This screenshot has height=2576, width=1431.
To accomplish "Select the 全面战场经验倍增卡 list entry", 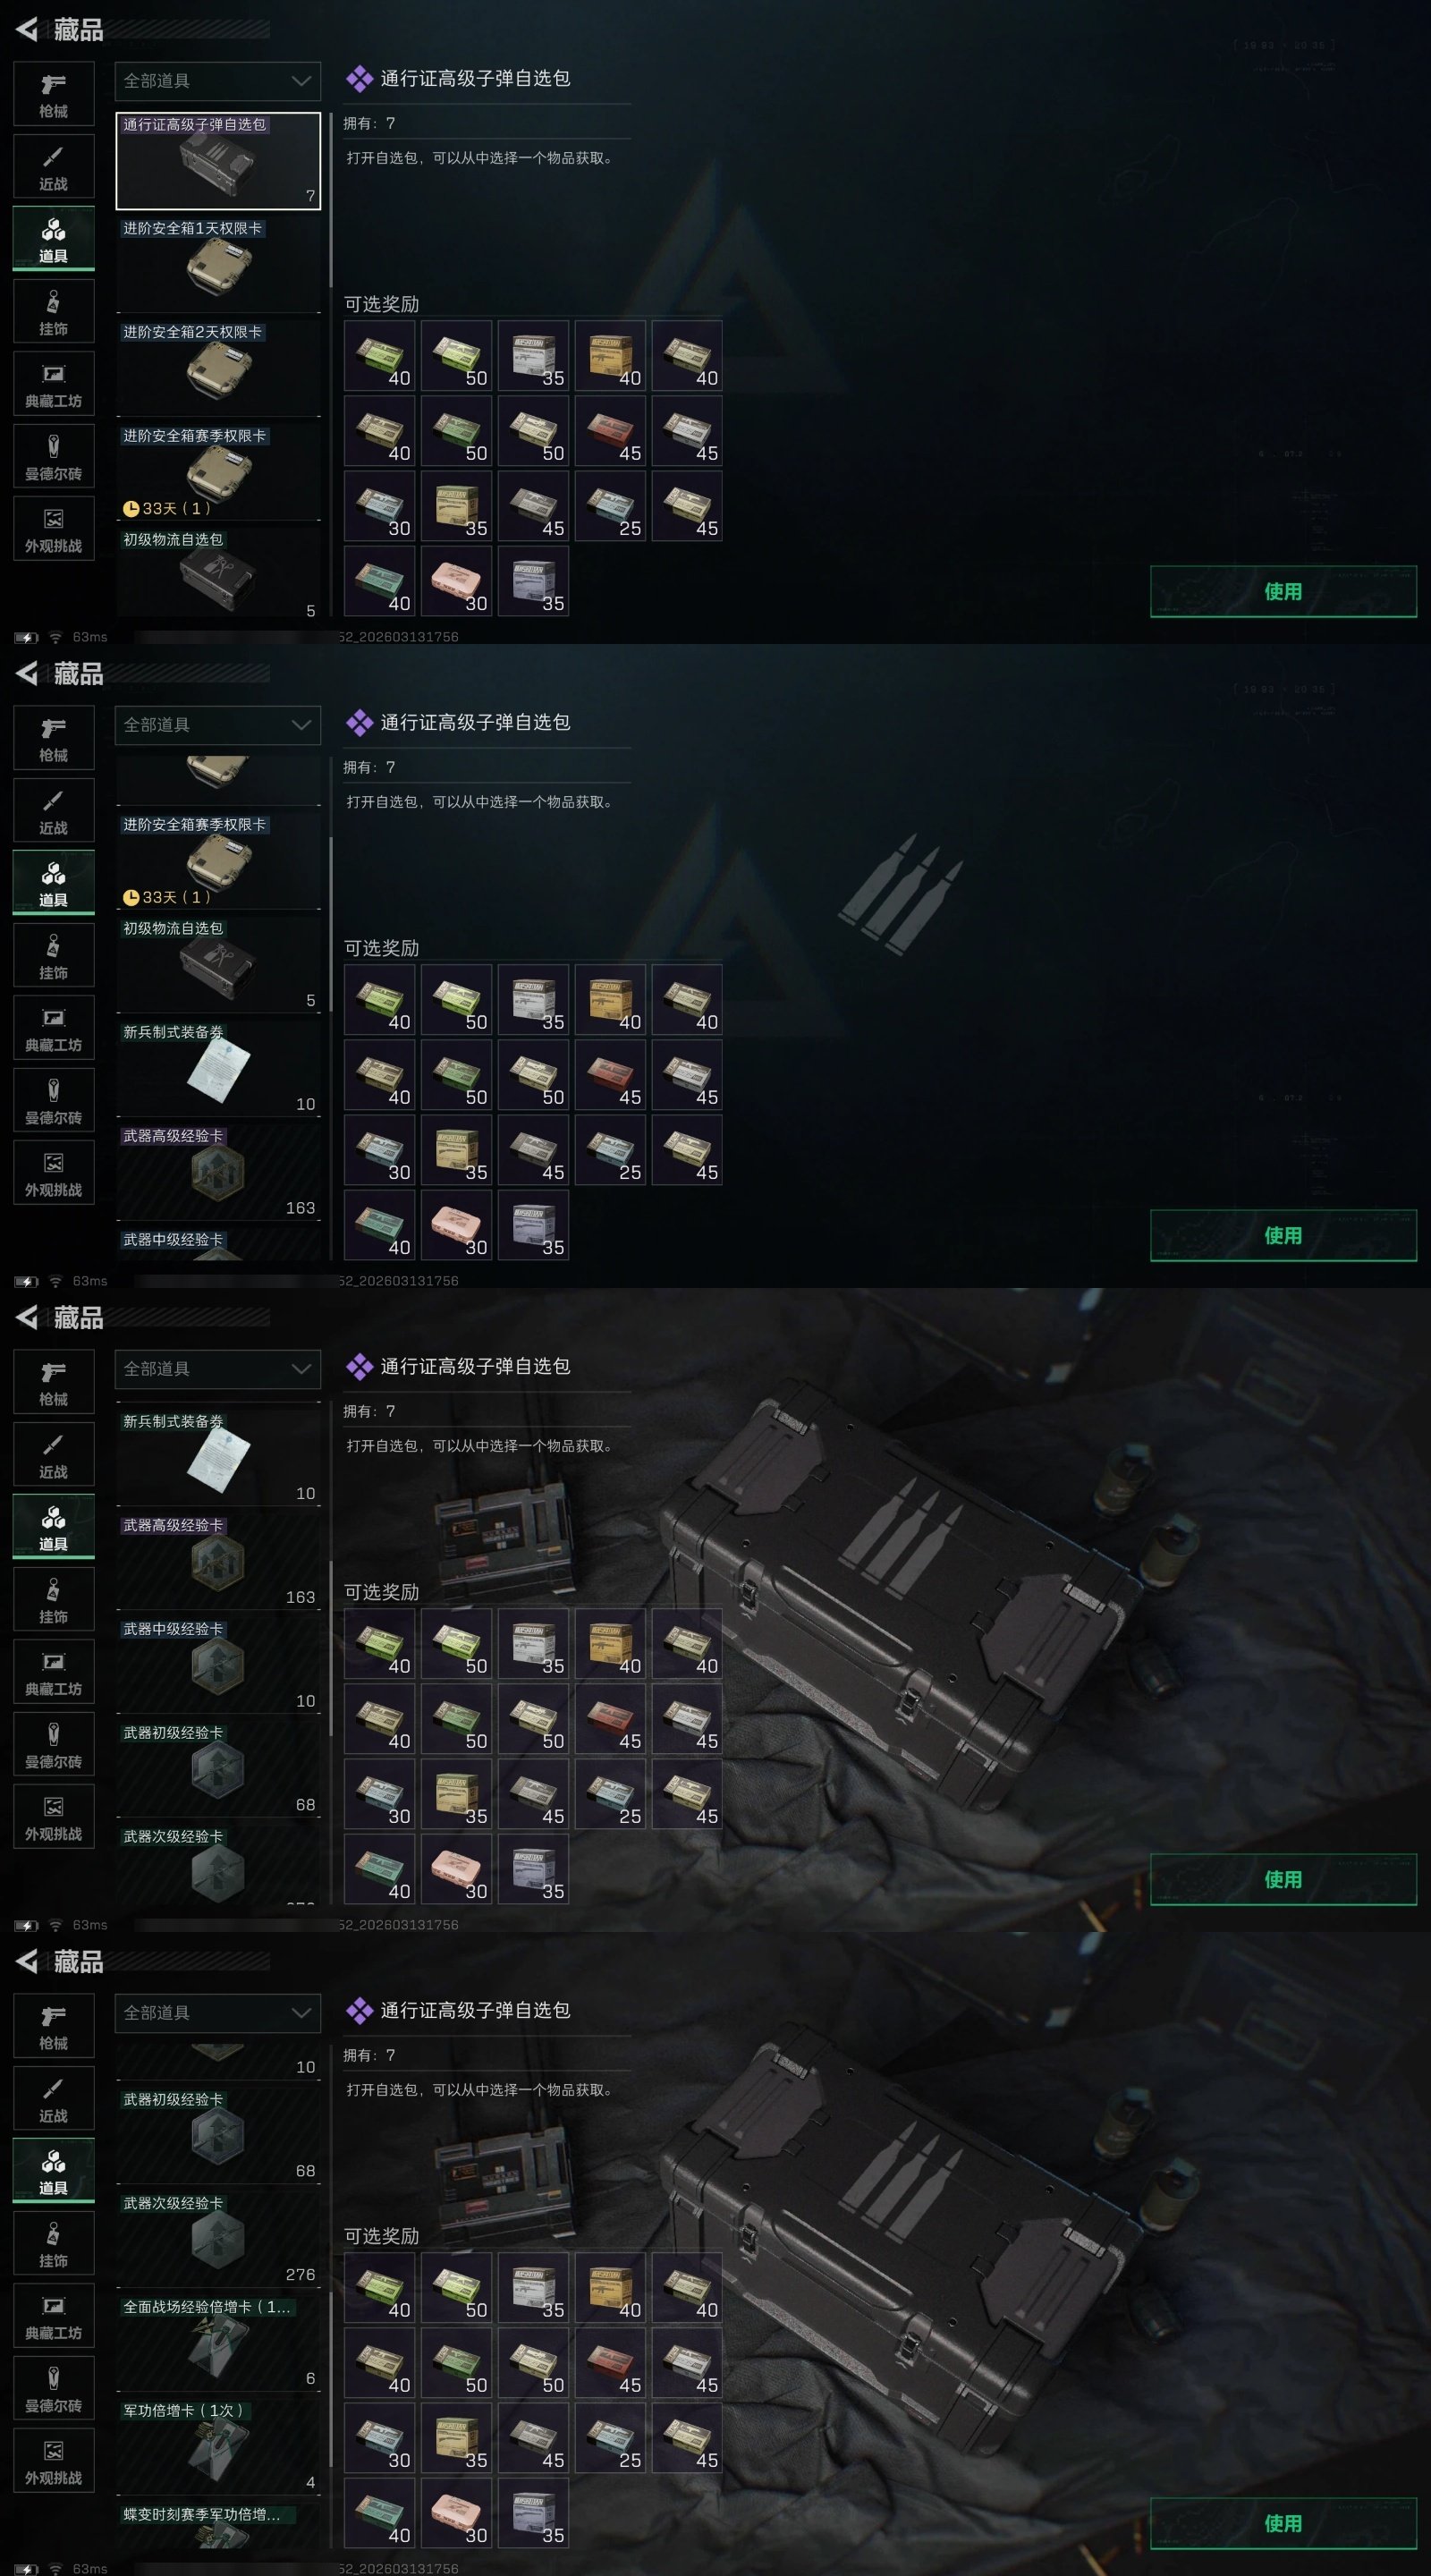I will pyautogui.click(x=218, y=2341).
